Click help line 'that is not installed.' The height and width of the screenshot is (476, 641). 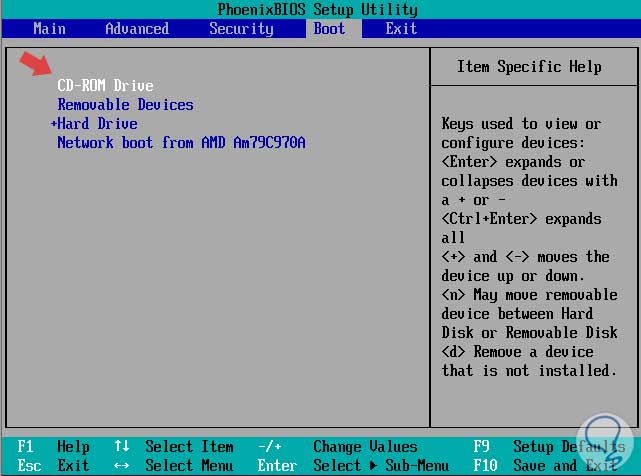coord(529,370)
